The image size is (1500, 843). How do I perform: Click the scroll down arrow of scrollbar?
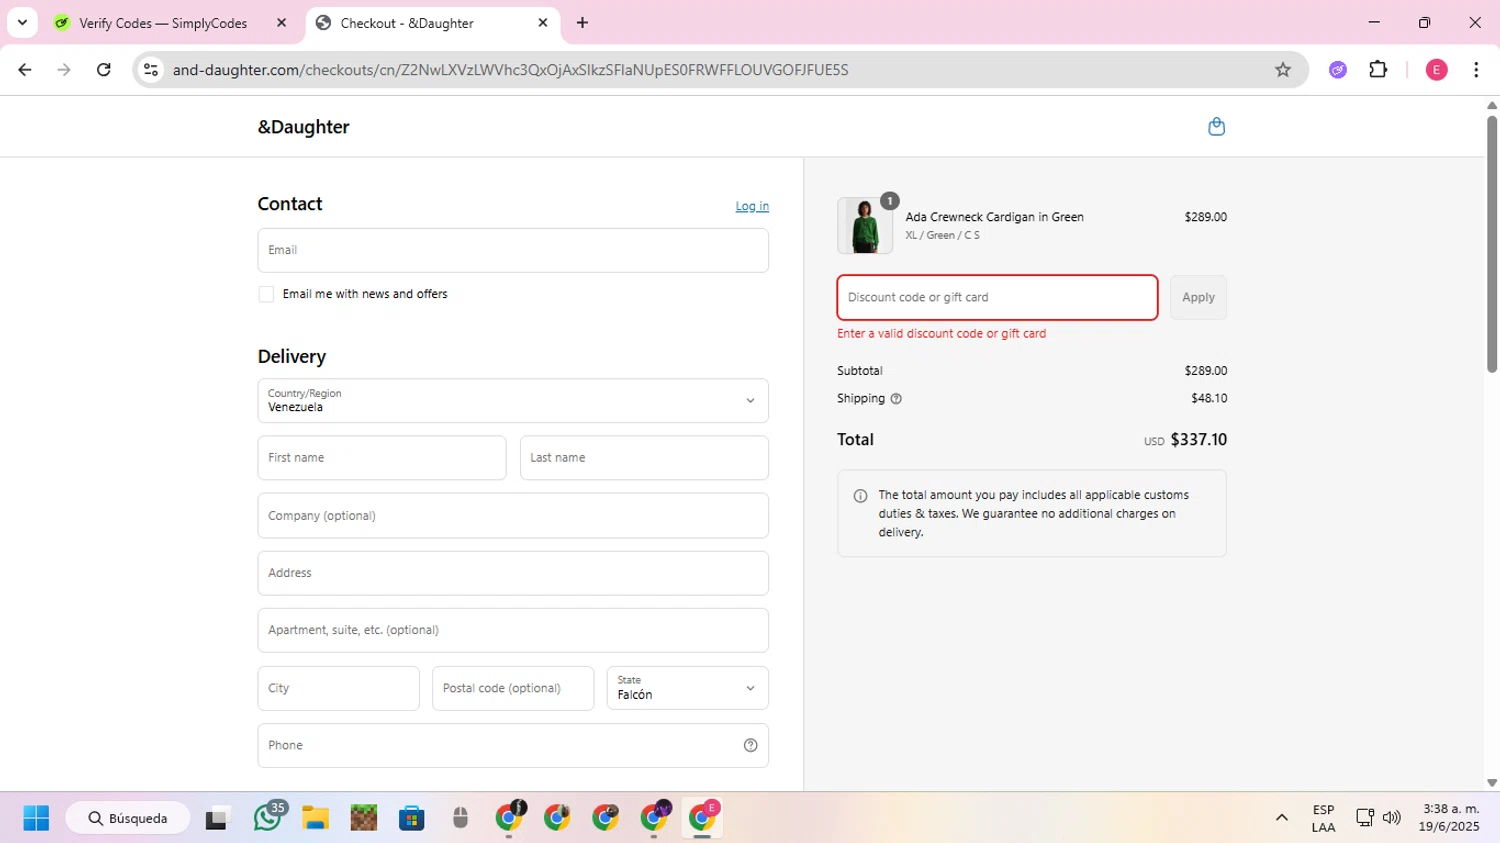click(x=1491, y=783)
